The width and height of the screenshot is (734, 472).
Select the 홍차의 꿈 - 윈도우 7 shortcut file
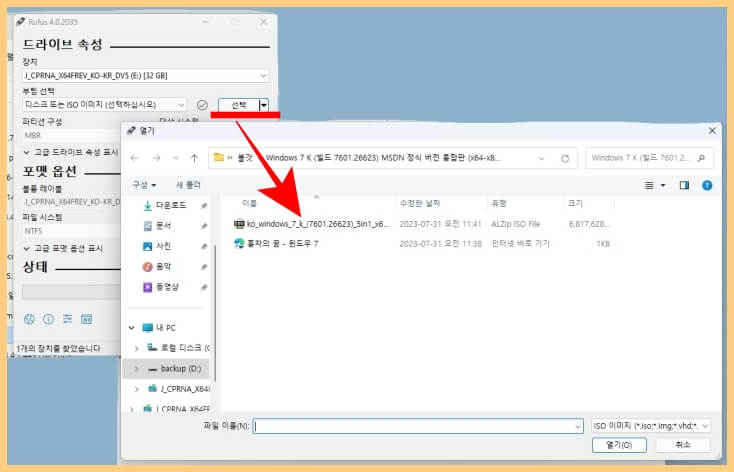276,243
